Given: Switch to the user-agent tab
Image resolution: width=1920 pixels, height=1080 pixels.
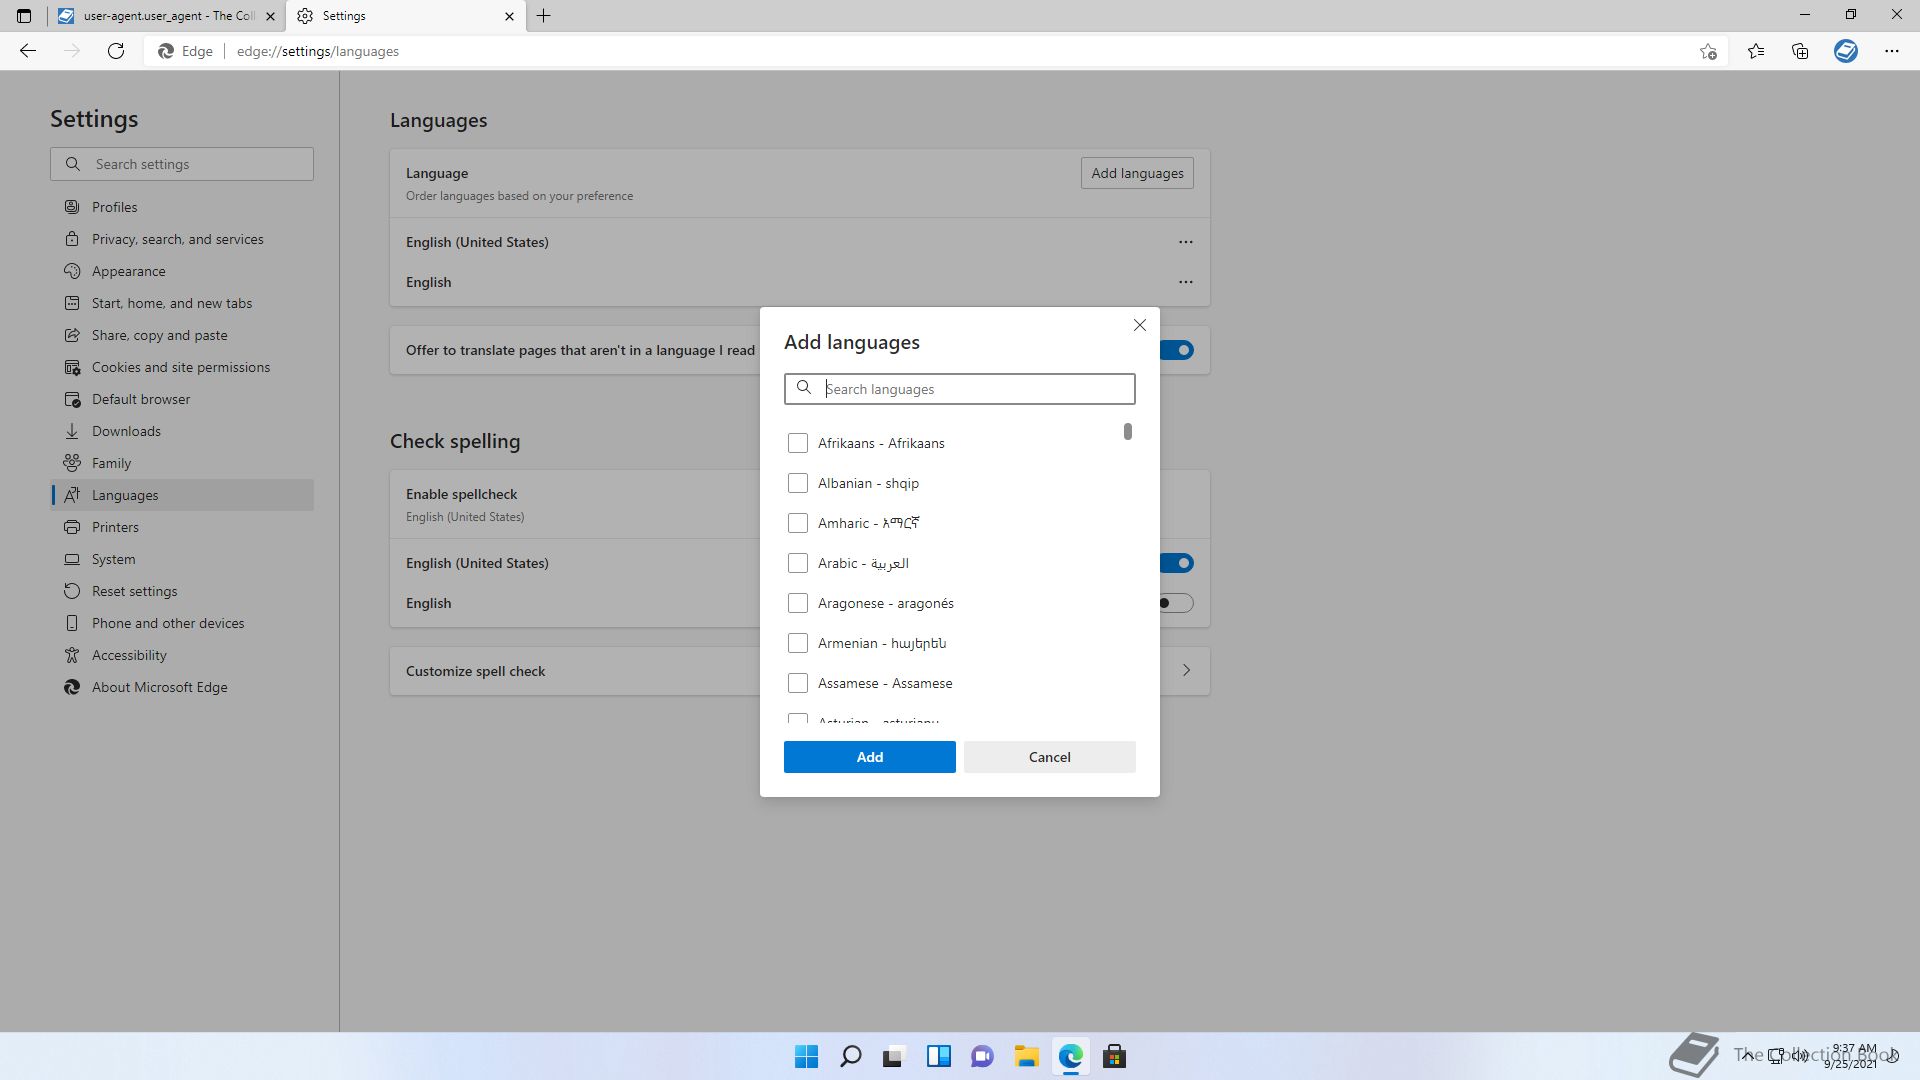Looking at the screenshot, I should point(166,16).
